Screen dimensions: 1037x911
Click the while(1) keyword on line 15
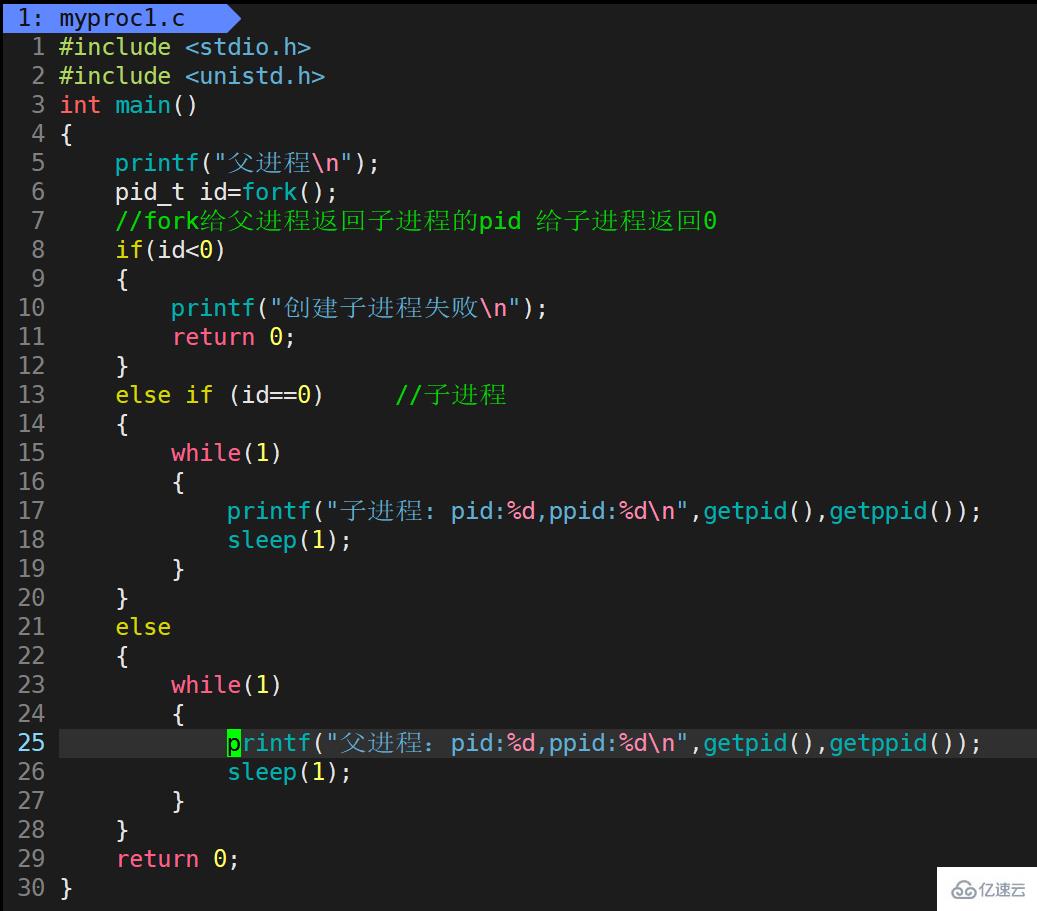(x=206, y=453)
